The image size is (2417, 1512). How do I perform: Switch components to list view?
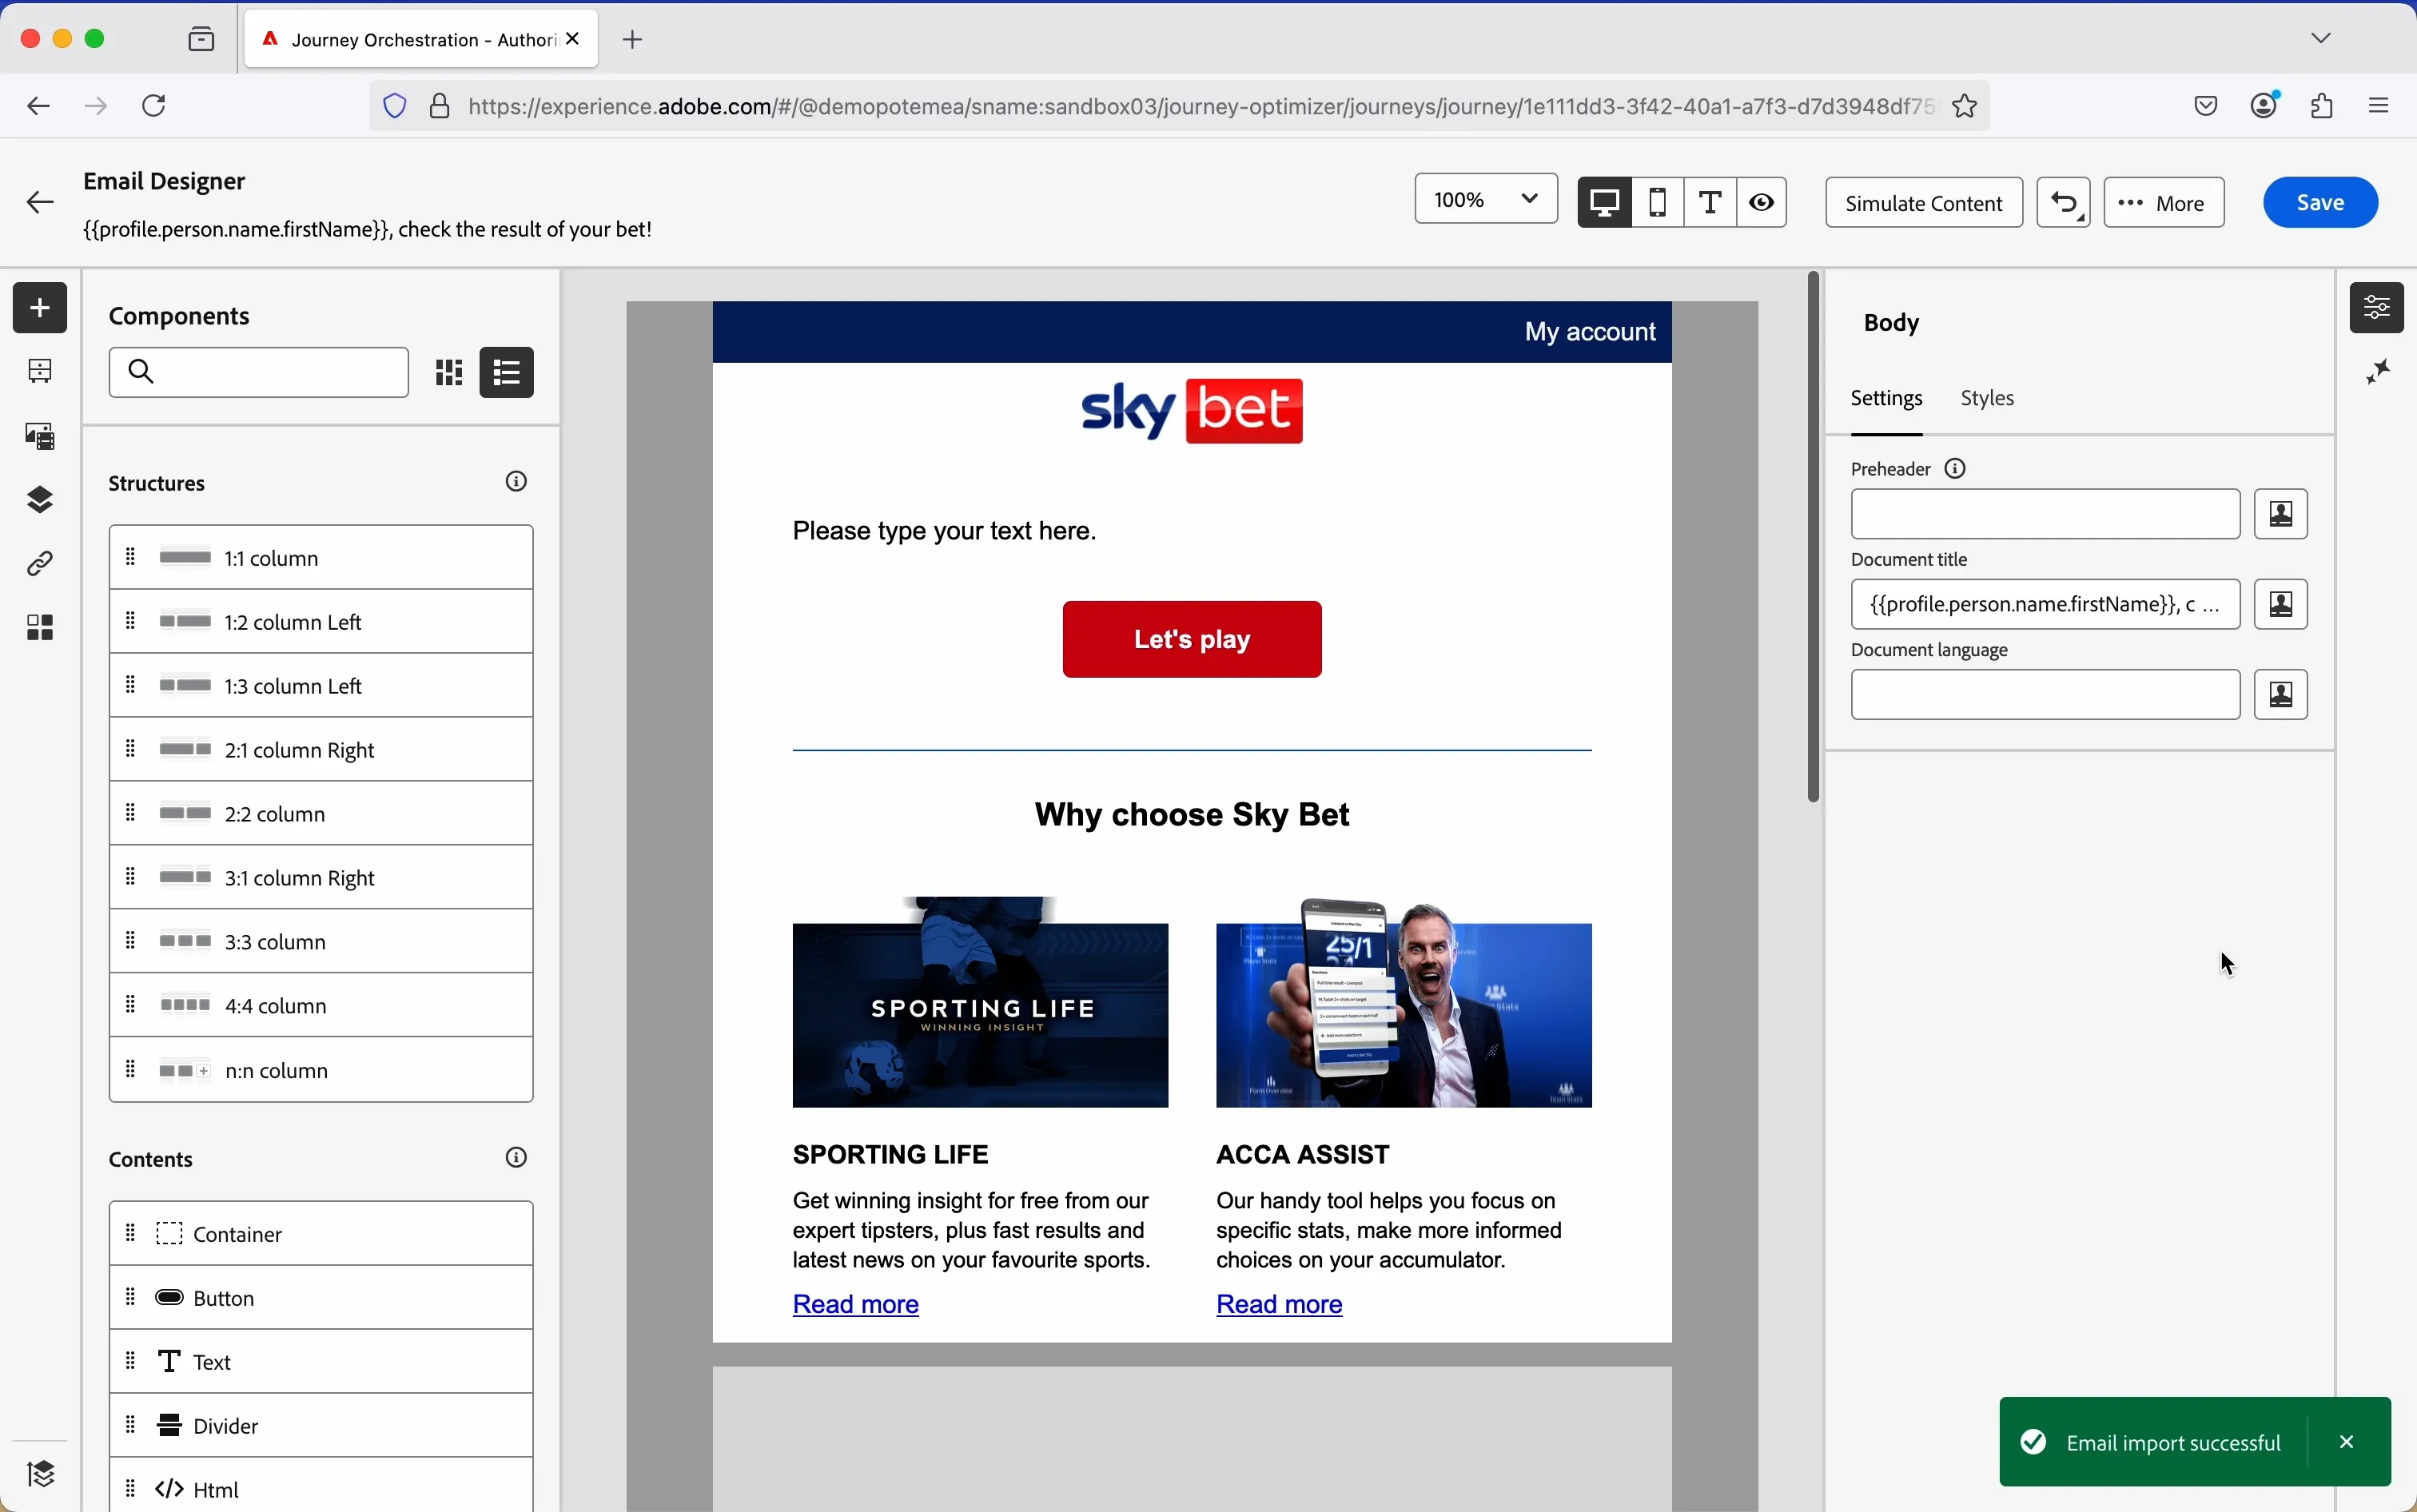click(508, 373)
